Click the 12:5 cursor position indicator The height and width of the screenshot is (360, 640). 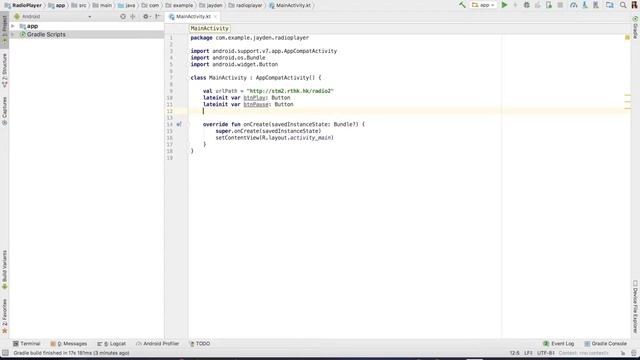coord(514,353)
